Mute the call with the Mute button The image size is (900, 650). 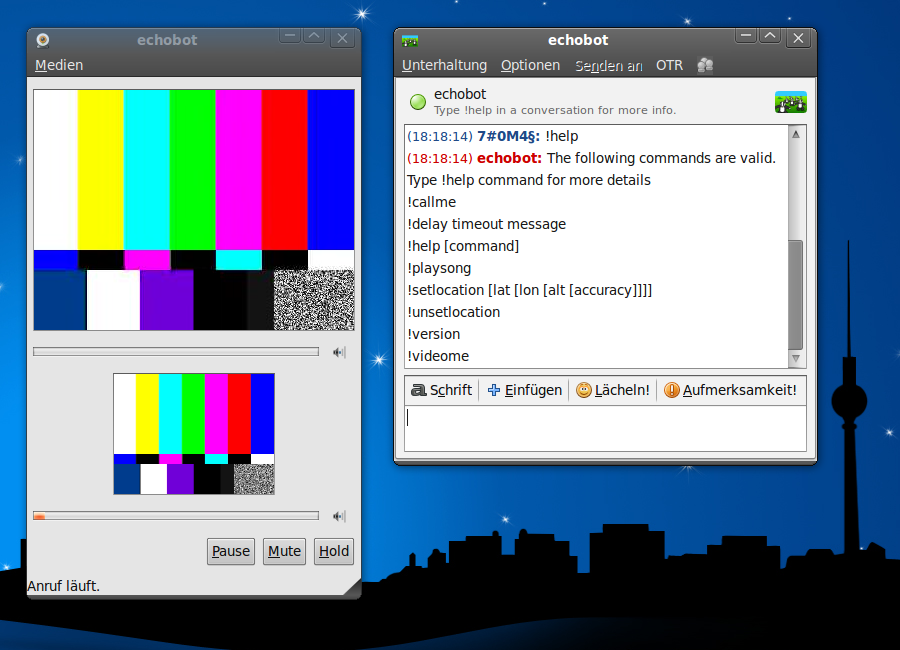click(x=284, y=551)
